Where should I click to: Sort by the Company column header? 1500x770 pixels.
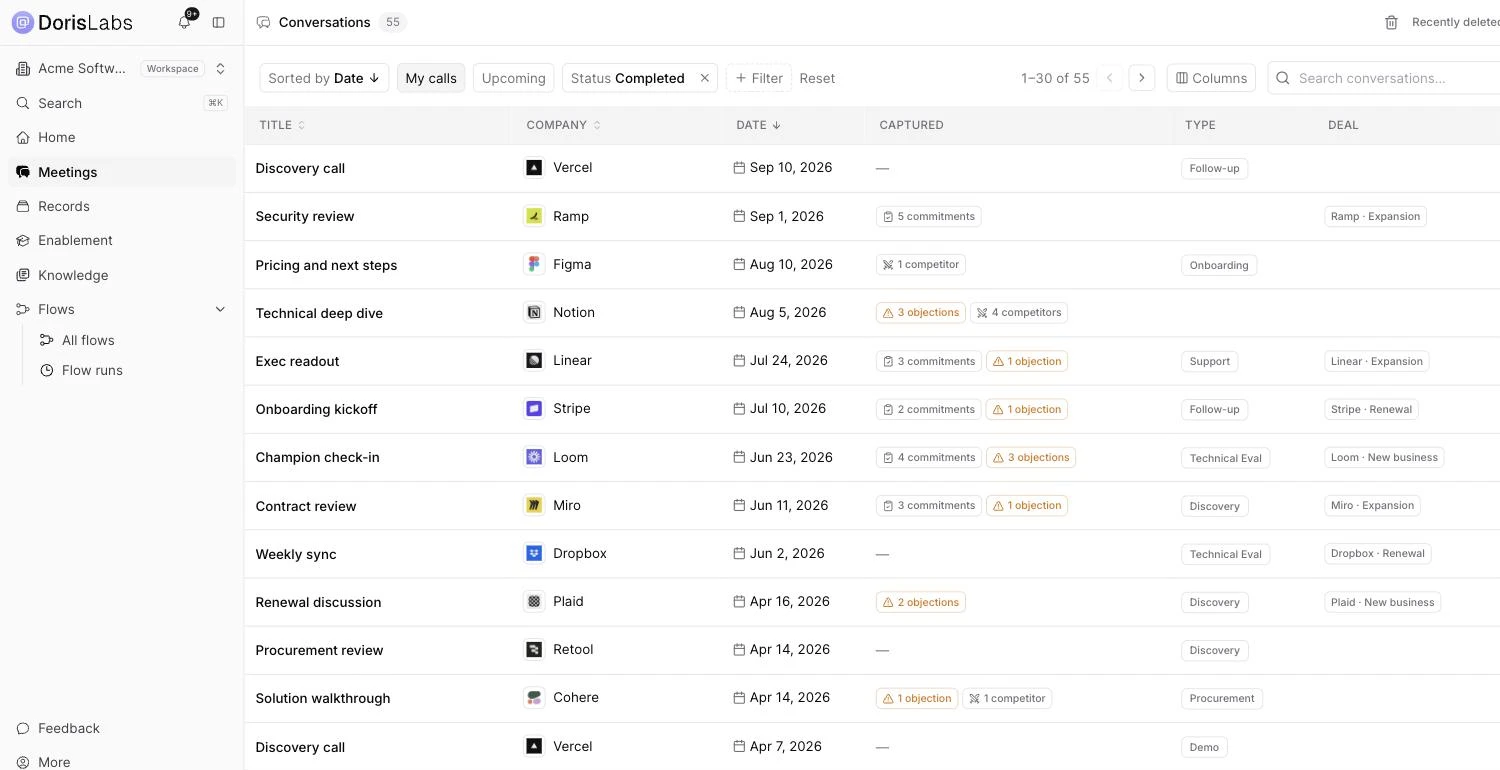point(564,125)
